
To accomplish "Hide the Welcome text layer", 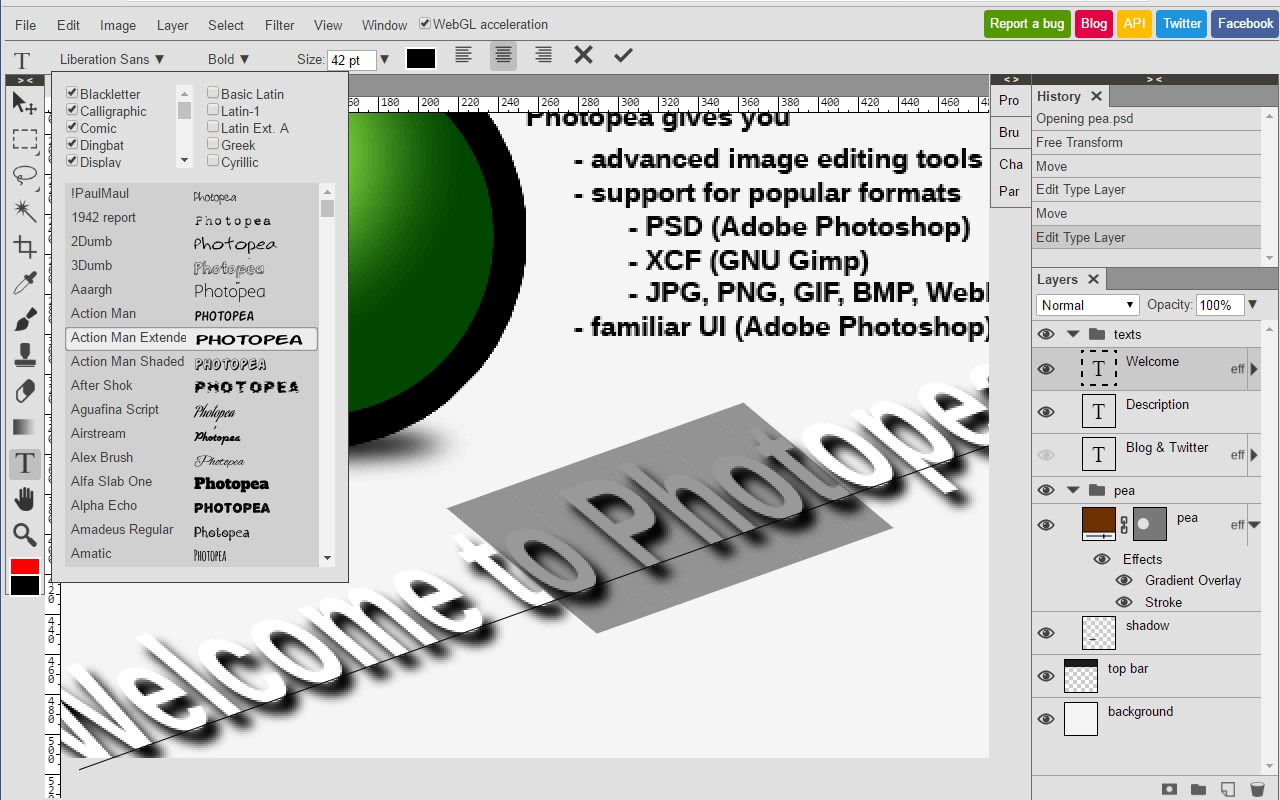I will point(1046,369).
